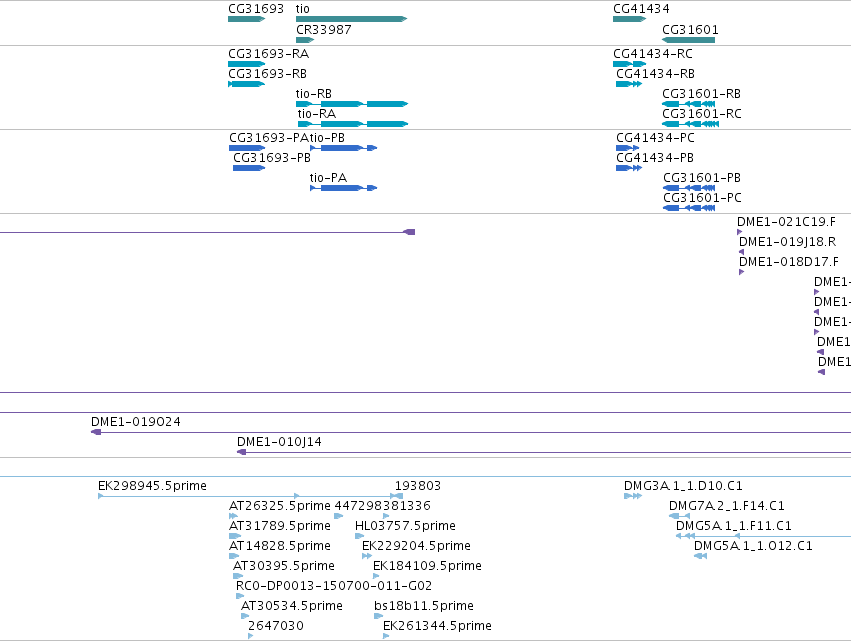Click the 193803 EST label
This screenshot has width=851, height=641.
click(417, 486)
